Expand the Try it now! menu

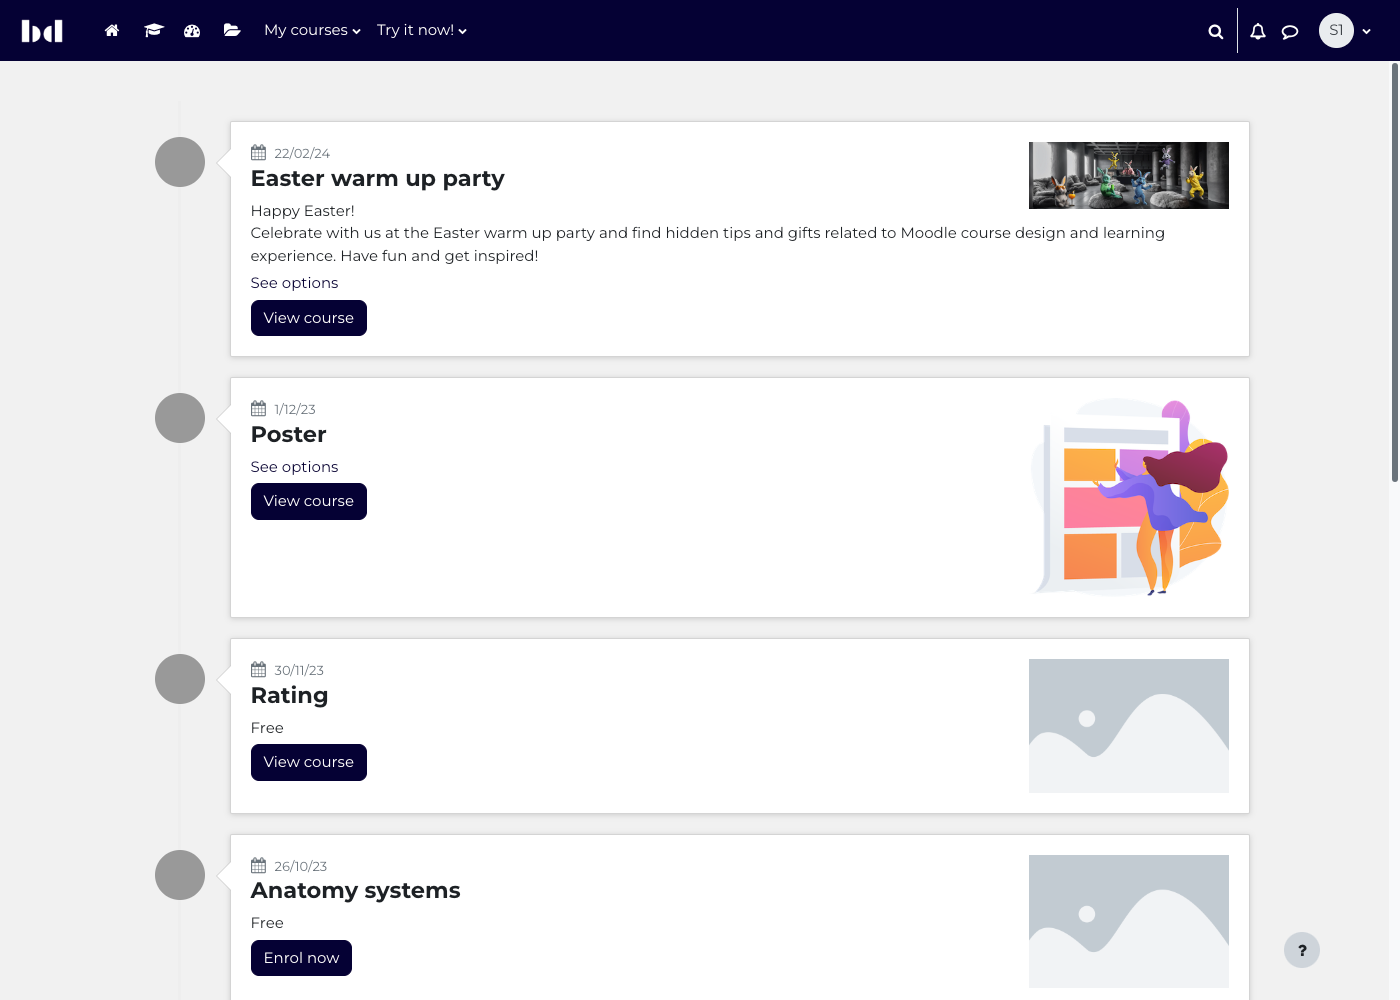[x=422, y=31]
